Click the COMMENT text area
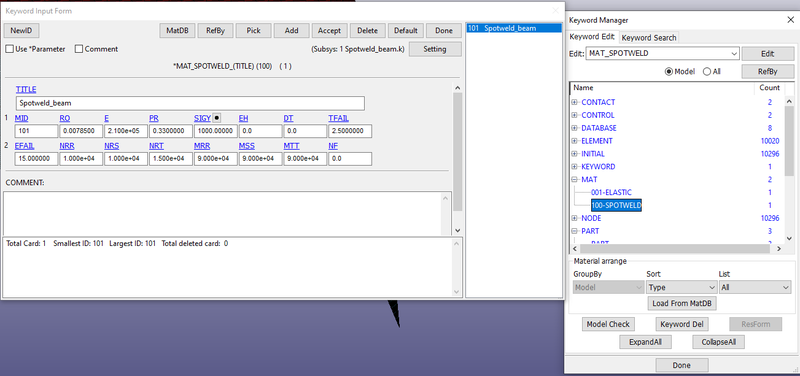This screenshot has width=800, height=376. pos(223,213)
